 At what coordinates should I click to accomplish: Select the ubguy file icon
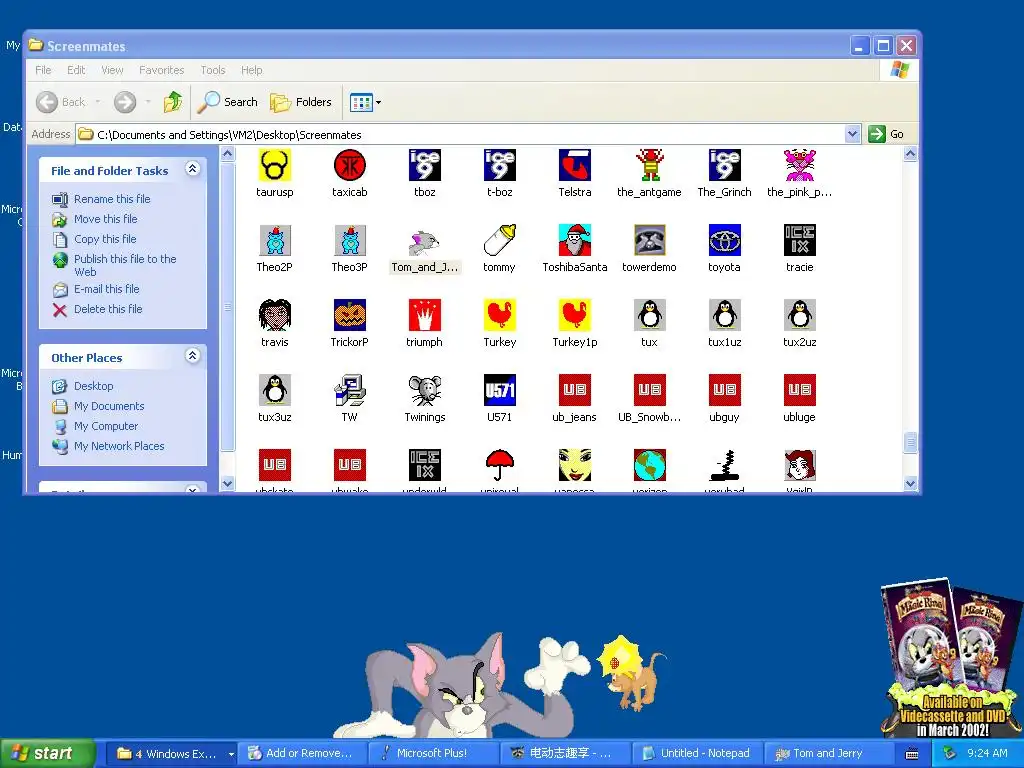coord(724,391)
